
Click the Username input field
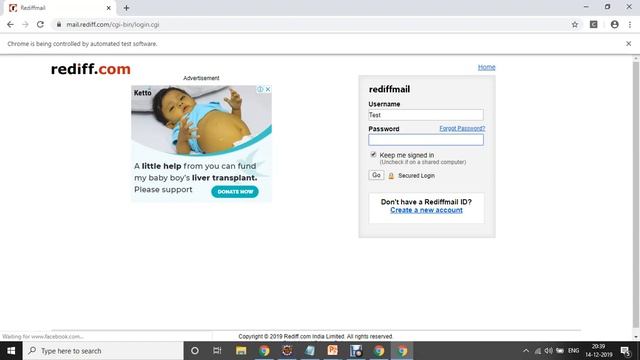point(426,115)
